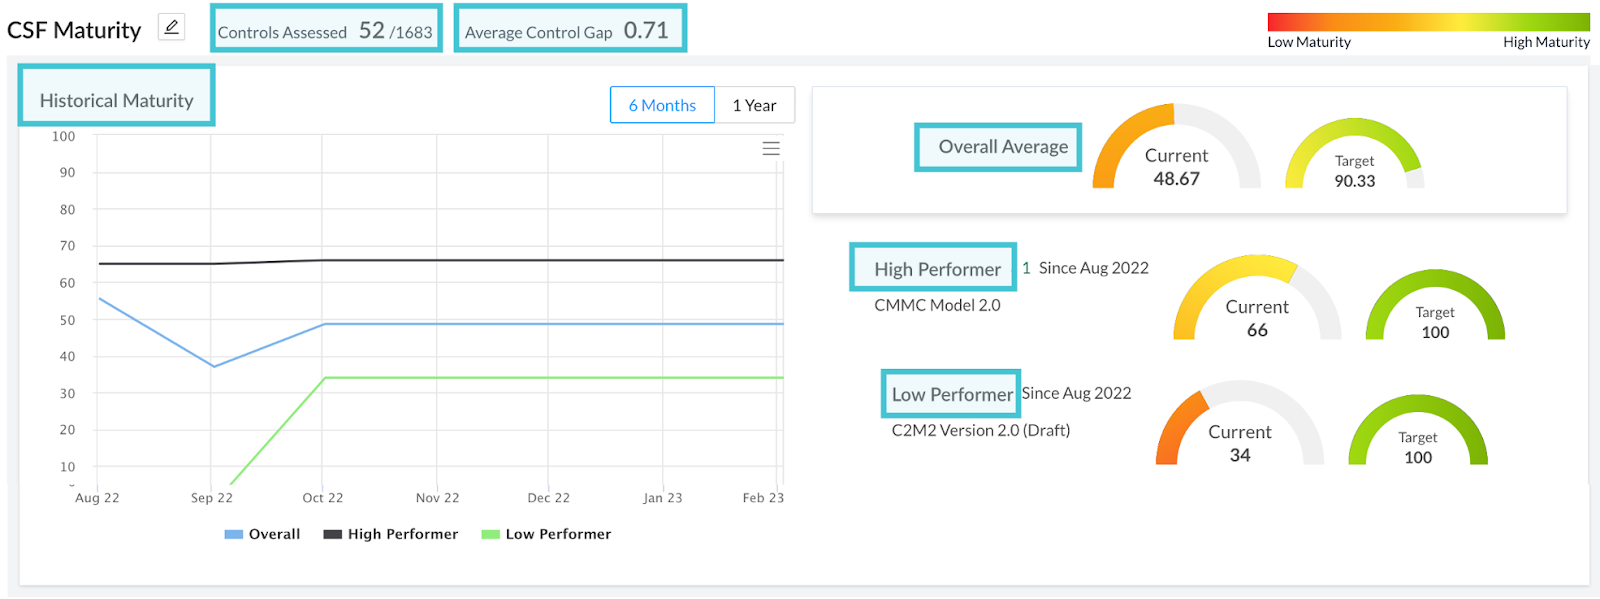Image resolution: width=1600 pixels, height=599 pixels.
Task: Toggle the Overall series blue legend swatch
Action: tap(234, 535)
